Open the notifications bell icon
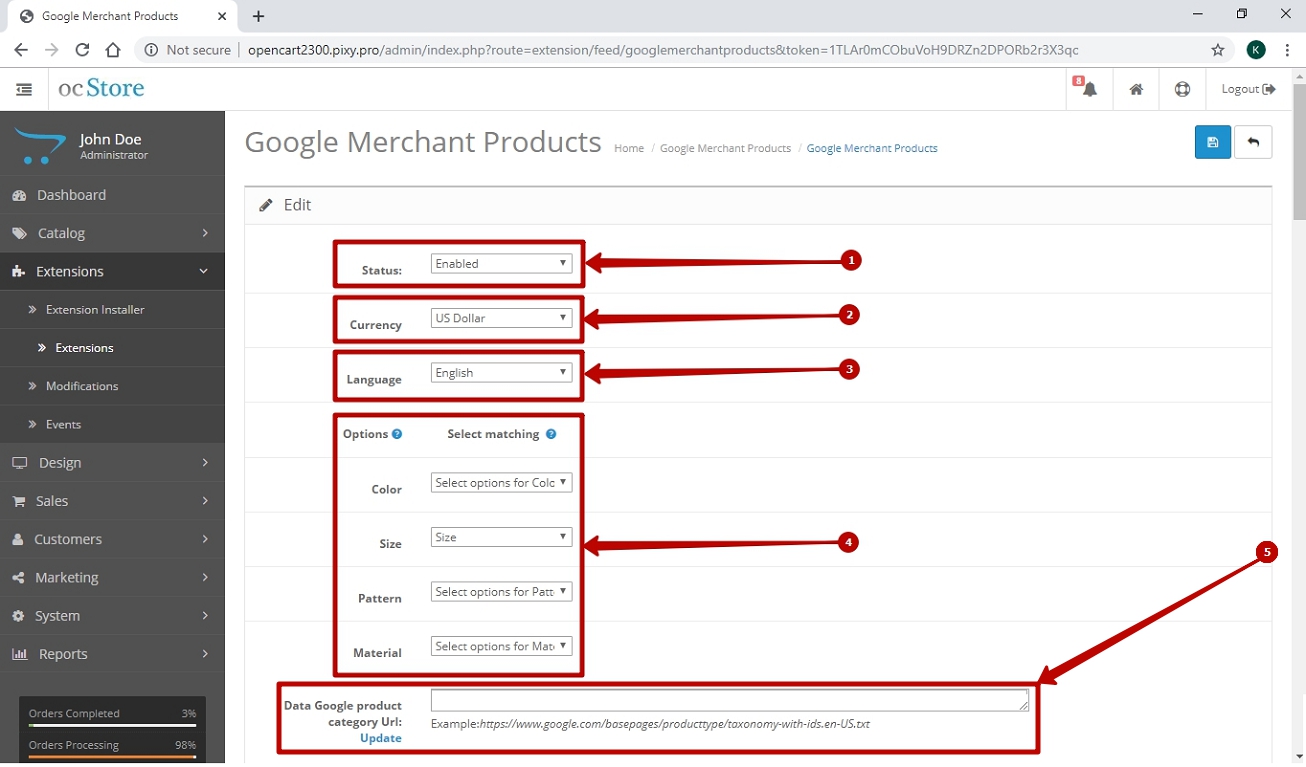This screenshot has height=767, width=1306. [x=1089, y=89]
